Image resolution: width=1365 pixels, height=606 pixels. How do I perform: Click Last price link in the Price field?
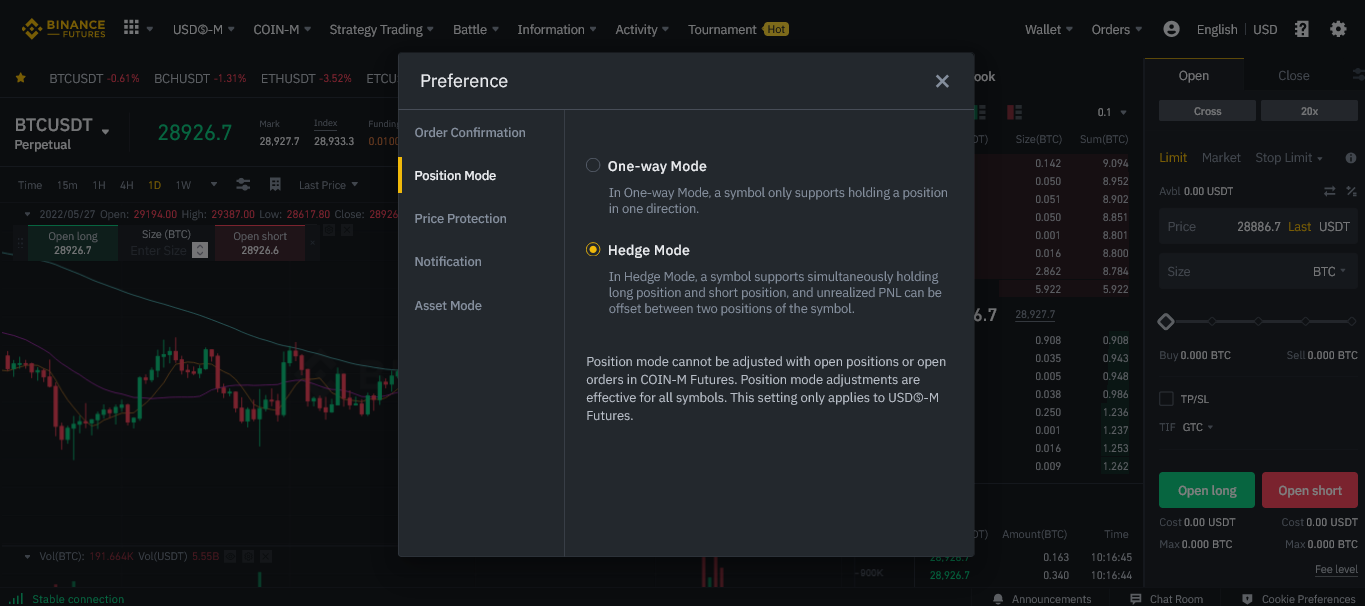(1299, 227)
